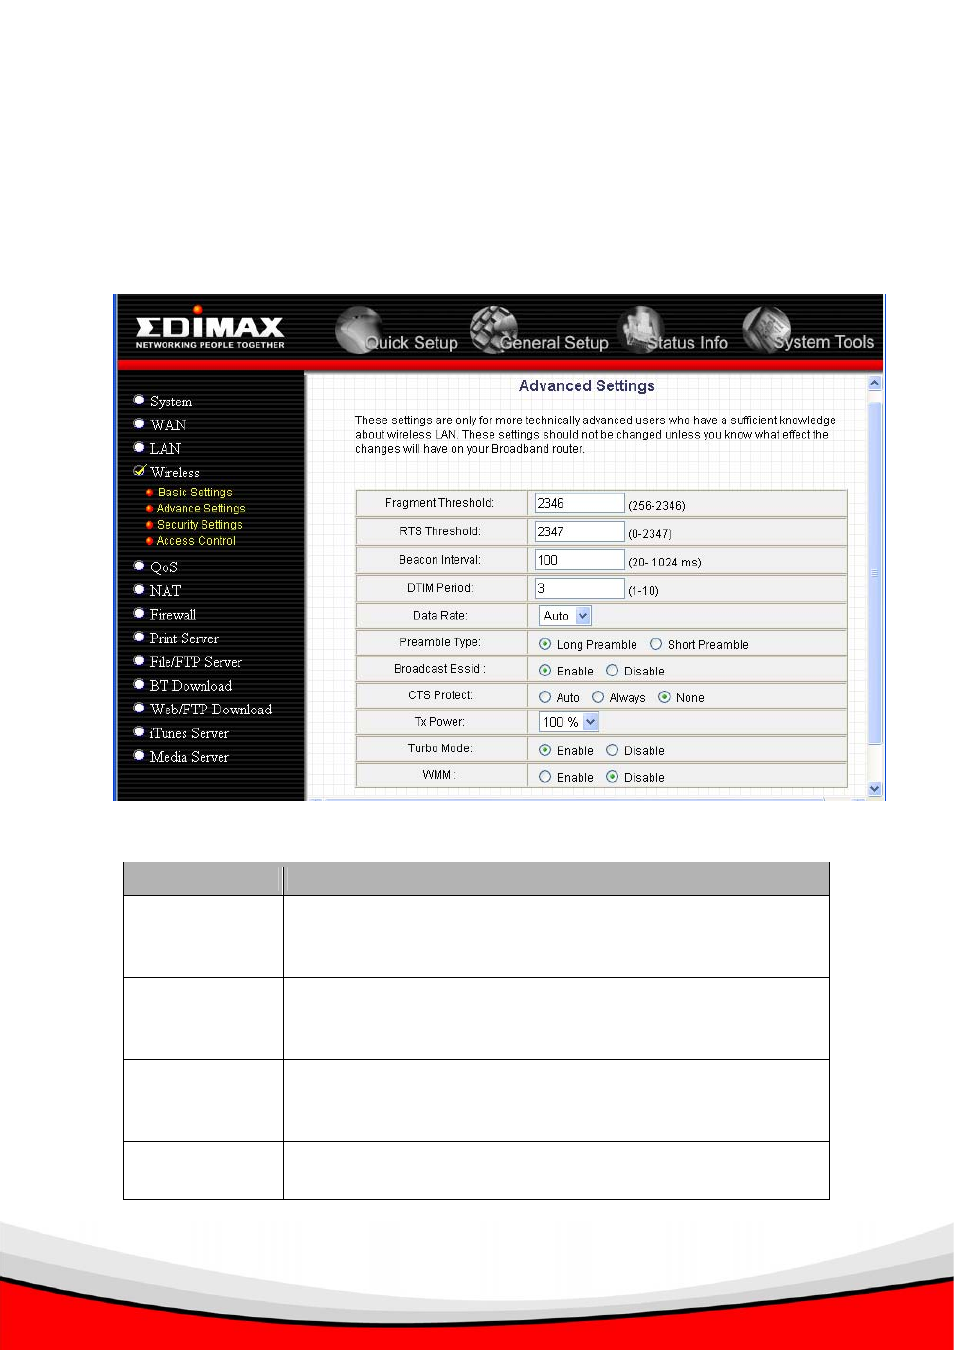The height and width of the screenshot is (1350, 954).
Task: Open System Tools from the top navigation
Action: click(809, 332)
